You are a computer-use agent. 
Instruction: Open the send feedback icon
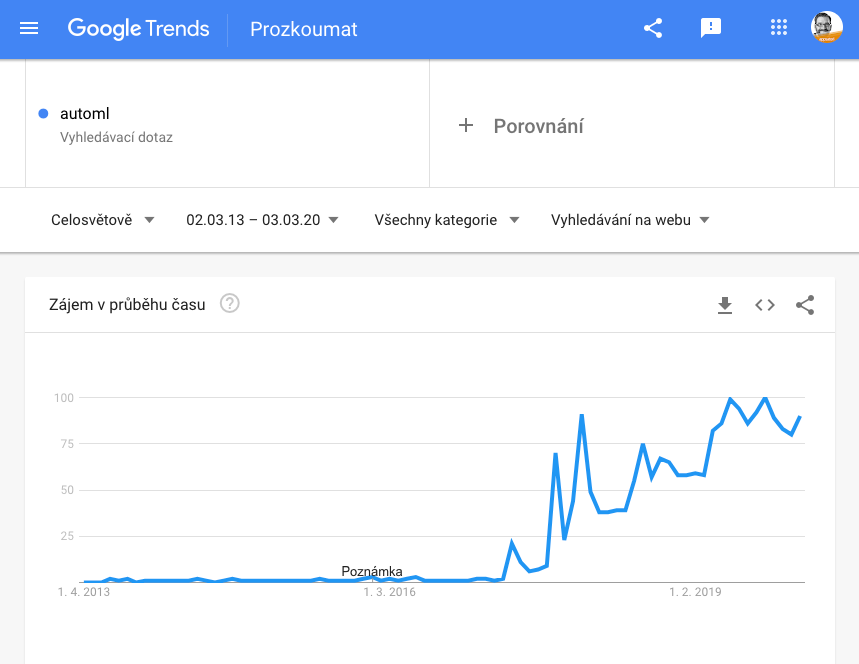tap(711, 28)
